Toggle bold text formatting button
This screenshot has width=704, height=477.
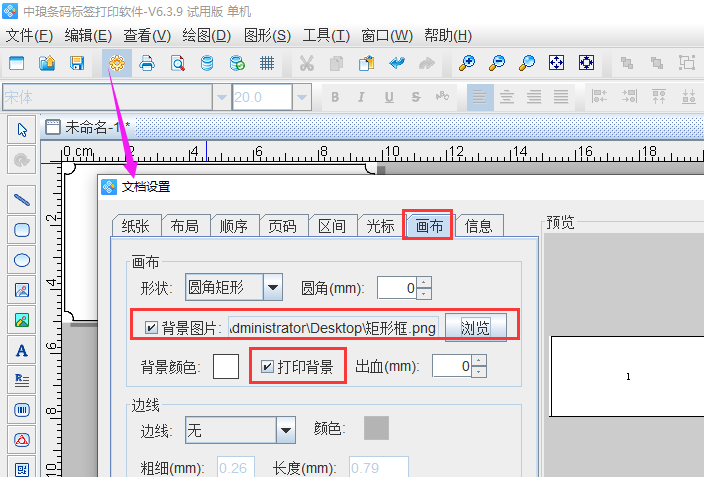(335, 97)
